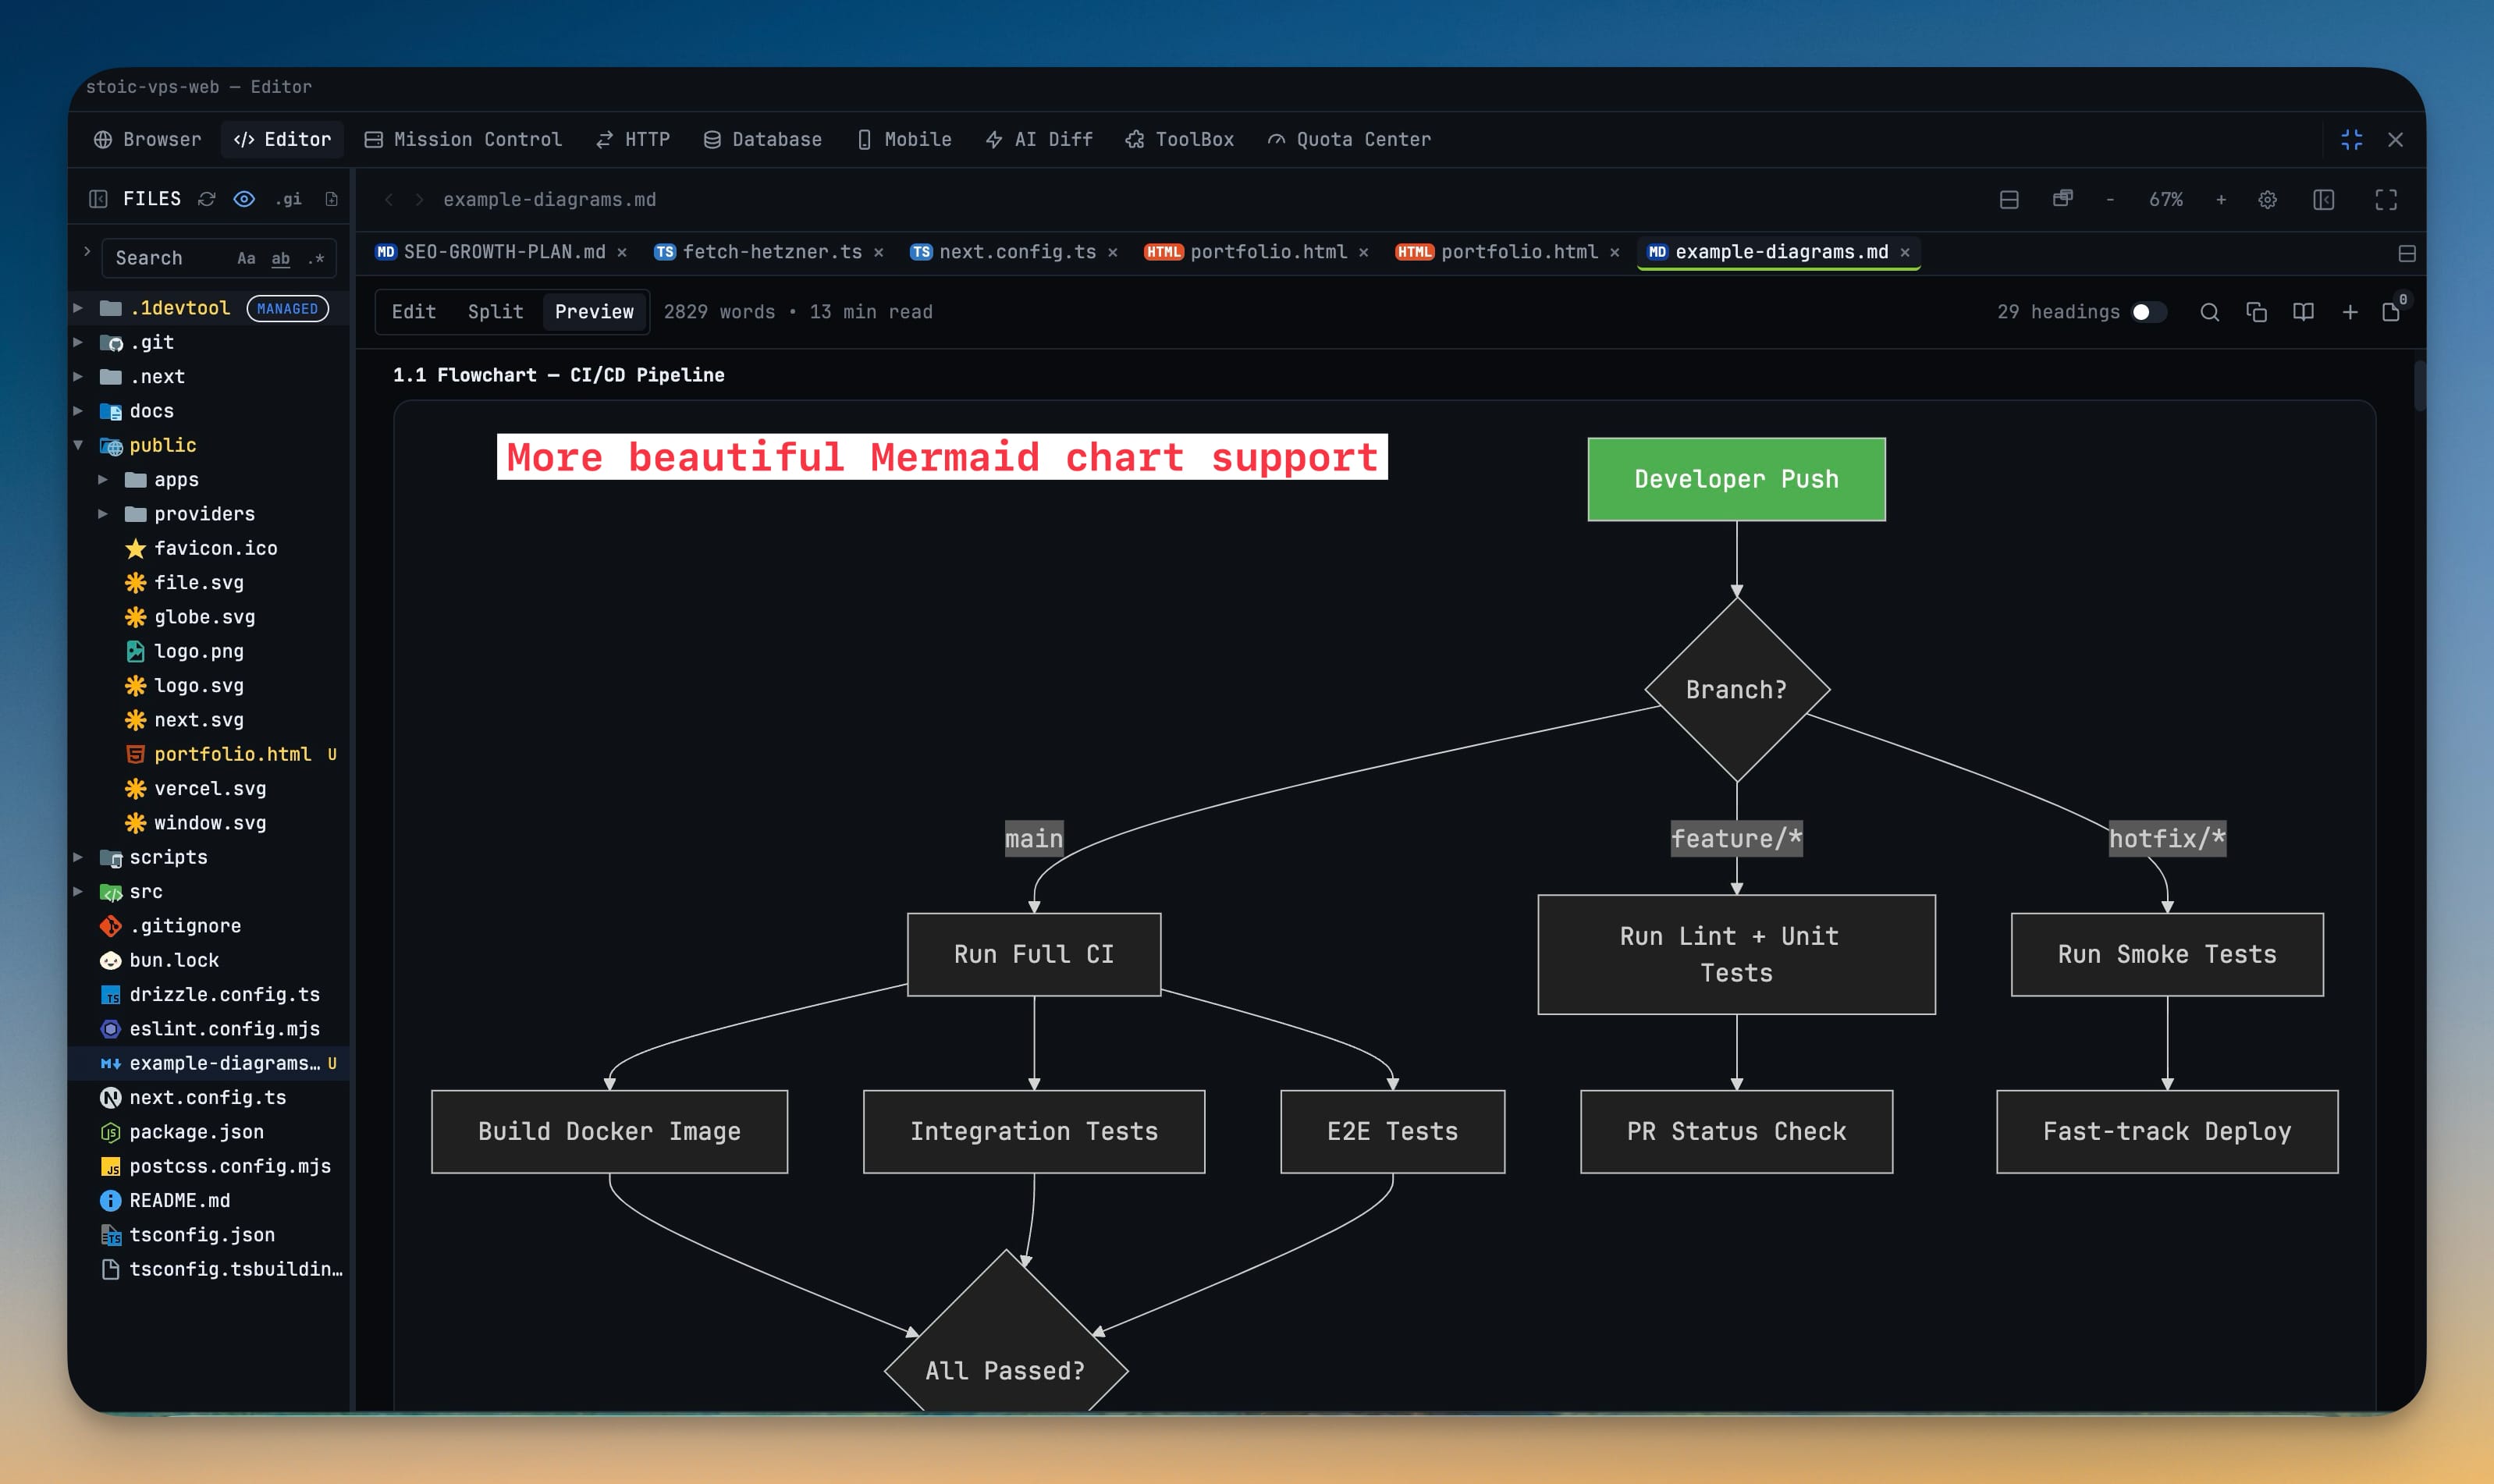Create new file icon in FILES header
This screenshot has height=1484, width=2494.
click(331, 199)
